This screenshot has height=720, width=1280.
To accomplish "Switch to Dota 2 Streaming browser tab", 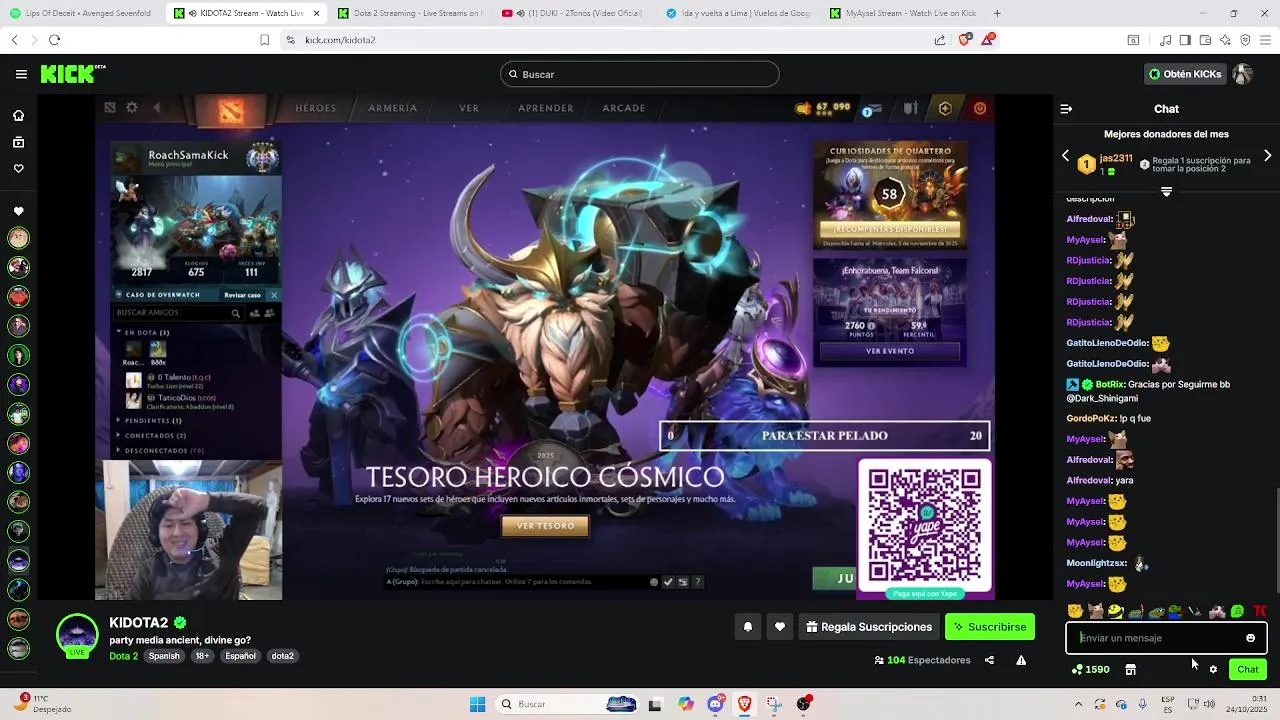I will coord(410,13).
